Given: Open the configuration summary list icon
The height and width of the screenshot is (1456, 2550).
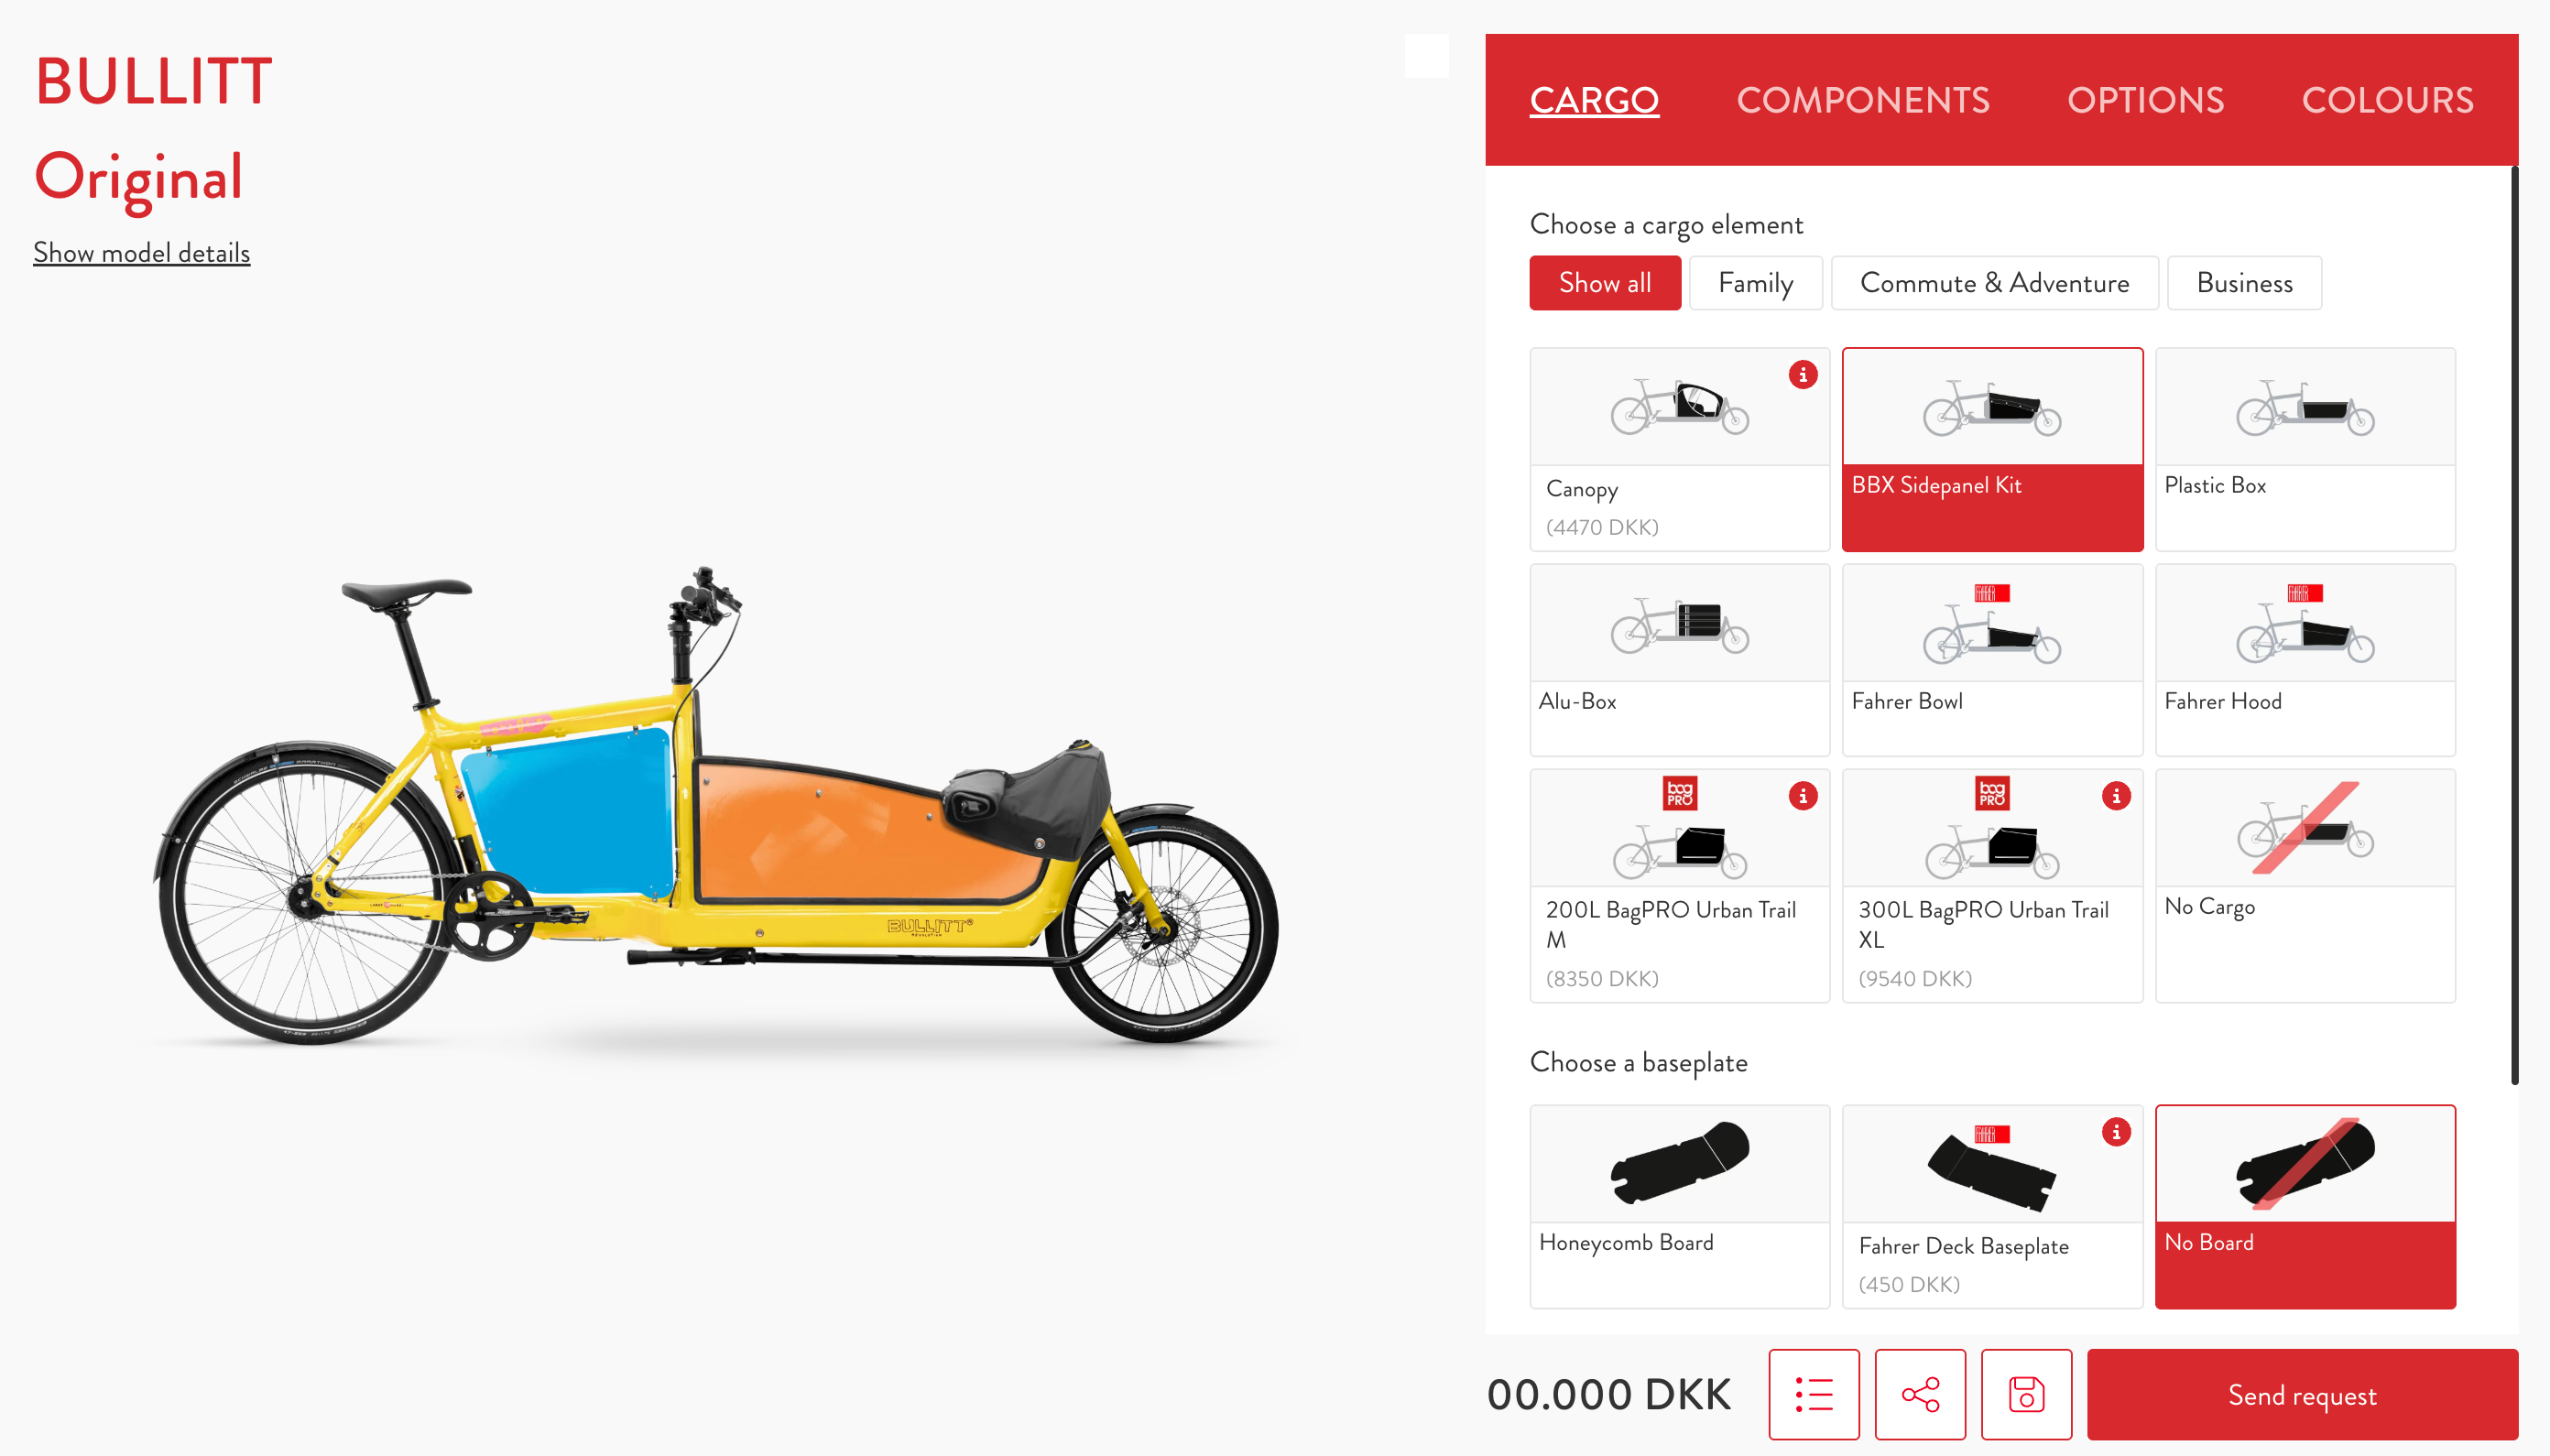Looking at the screenshot, I should [1813, 1394].
